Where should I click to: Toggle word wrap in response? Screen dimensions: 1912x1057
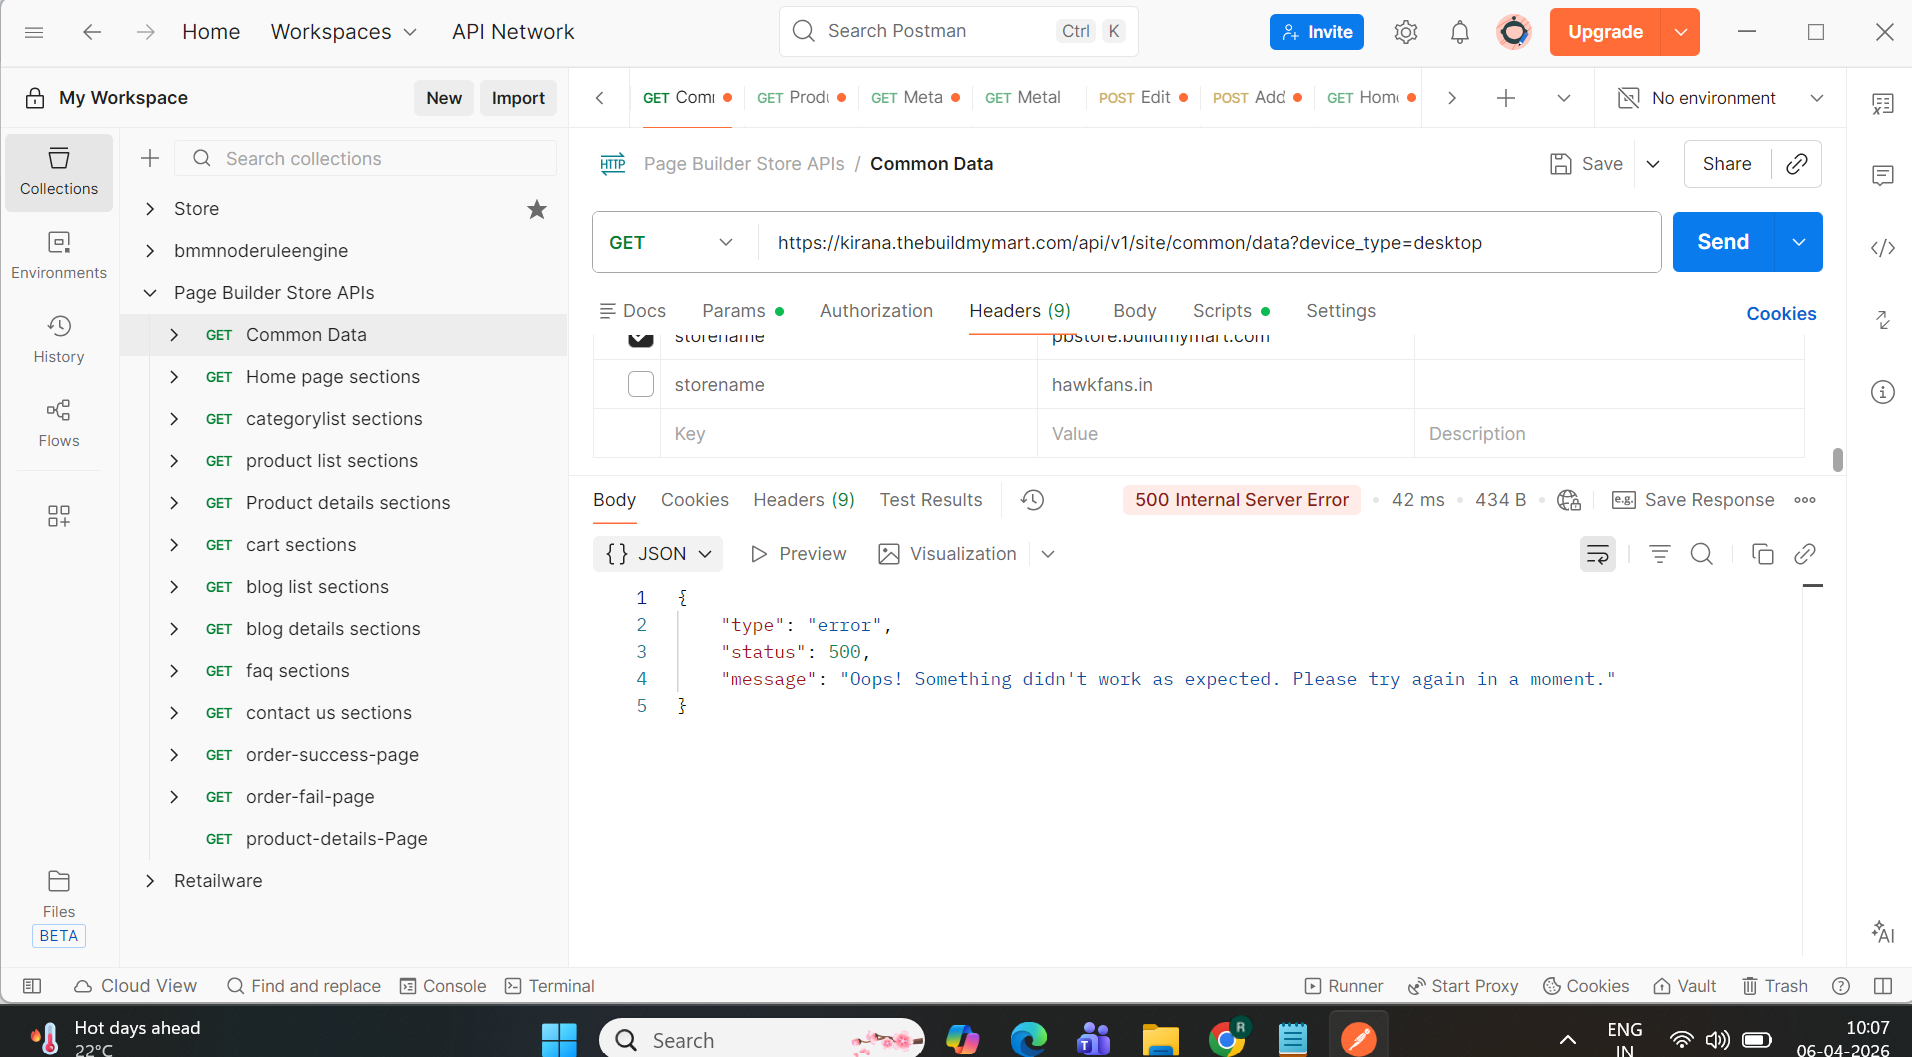click(1598, 554)
